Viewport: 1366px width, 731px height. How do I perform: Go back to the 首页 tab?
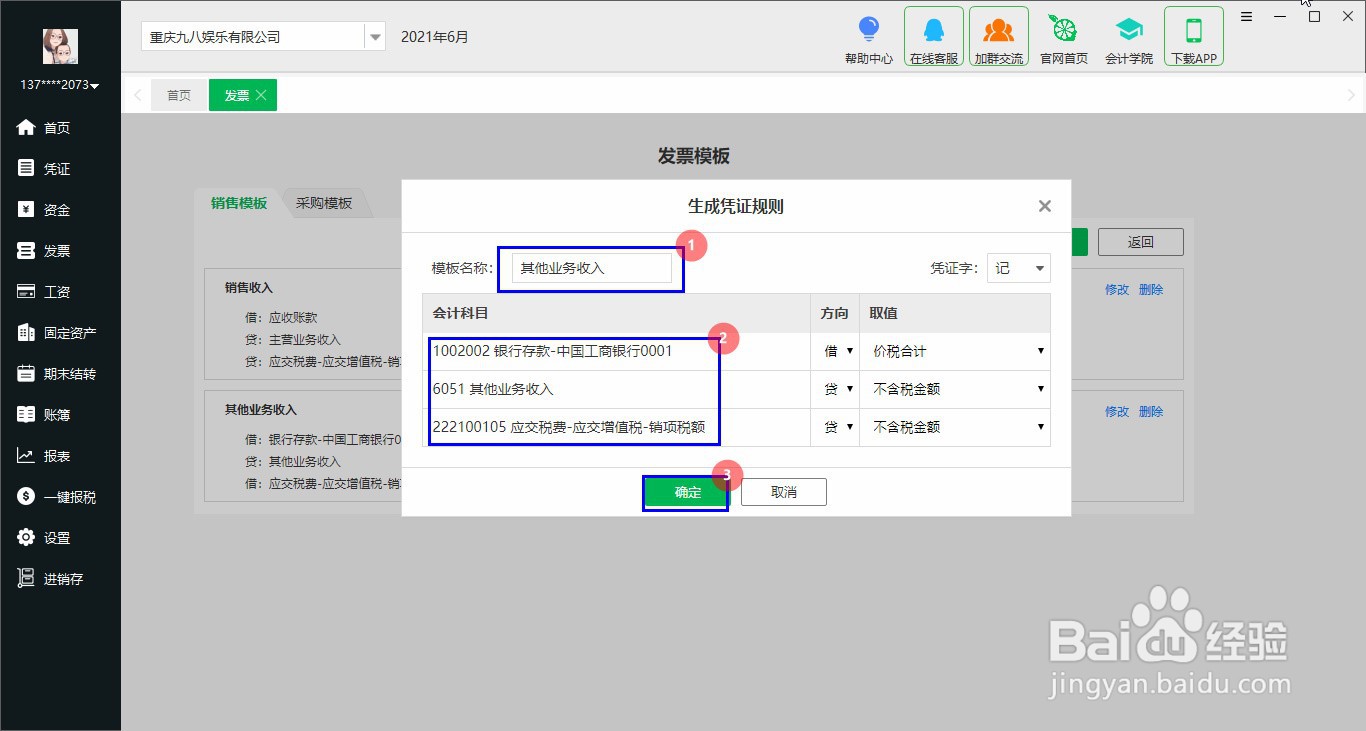(x=178, y=95)
